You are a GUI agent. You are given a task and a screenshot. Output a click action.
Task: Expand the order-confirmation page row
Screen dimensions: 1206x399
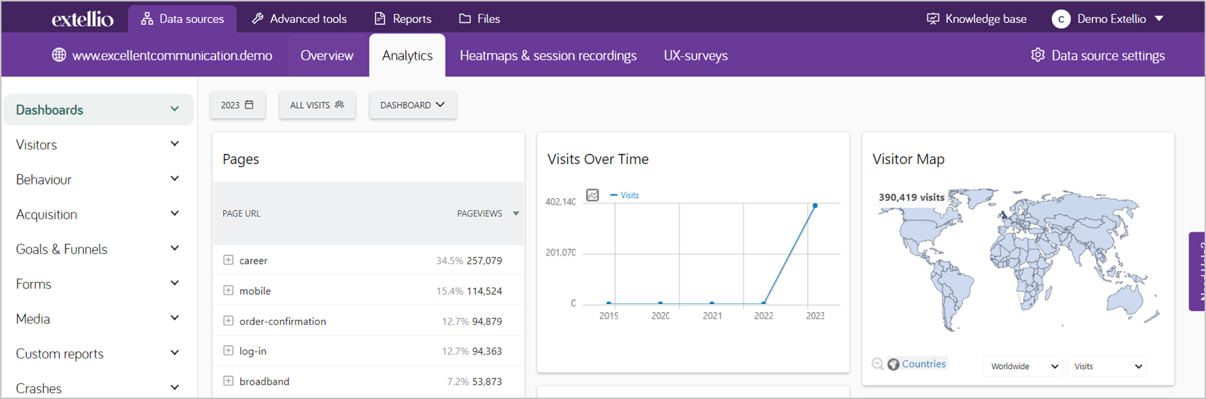pos(228,321)
